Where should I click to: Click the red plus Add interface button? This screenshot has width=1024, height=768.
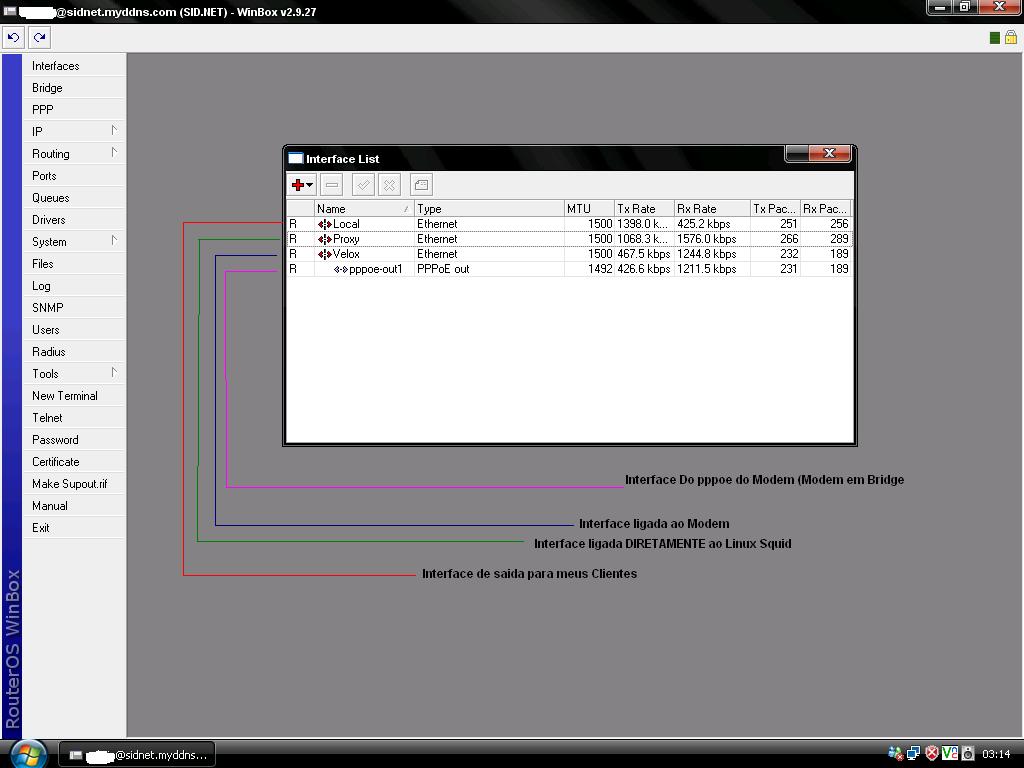[x=298, y=185]
